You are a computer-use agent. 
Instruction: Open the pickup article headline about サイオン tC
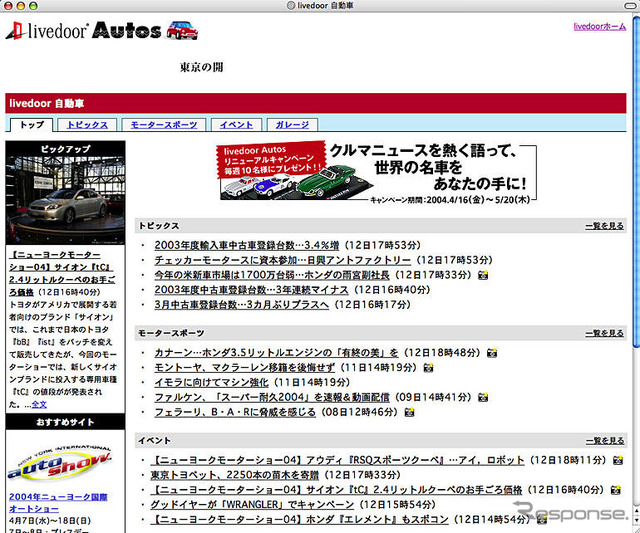click(x=61, y=273)
